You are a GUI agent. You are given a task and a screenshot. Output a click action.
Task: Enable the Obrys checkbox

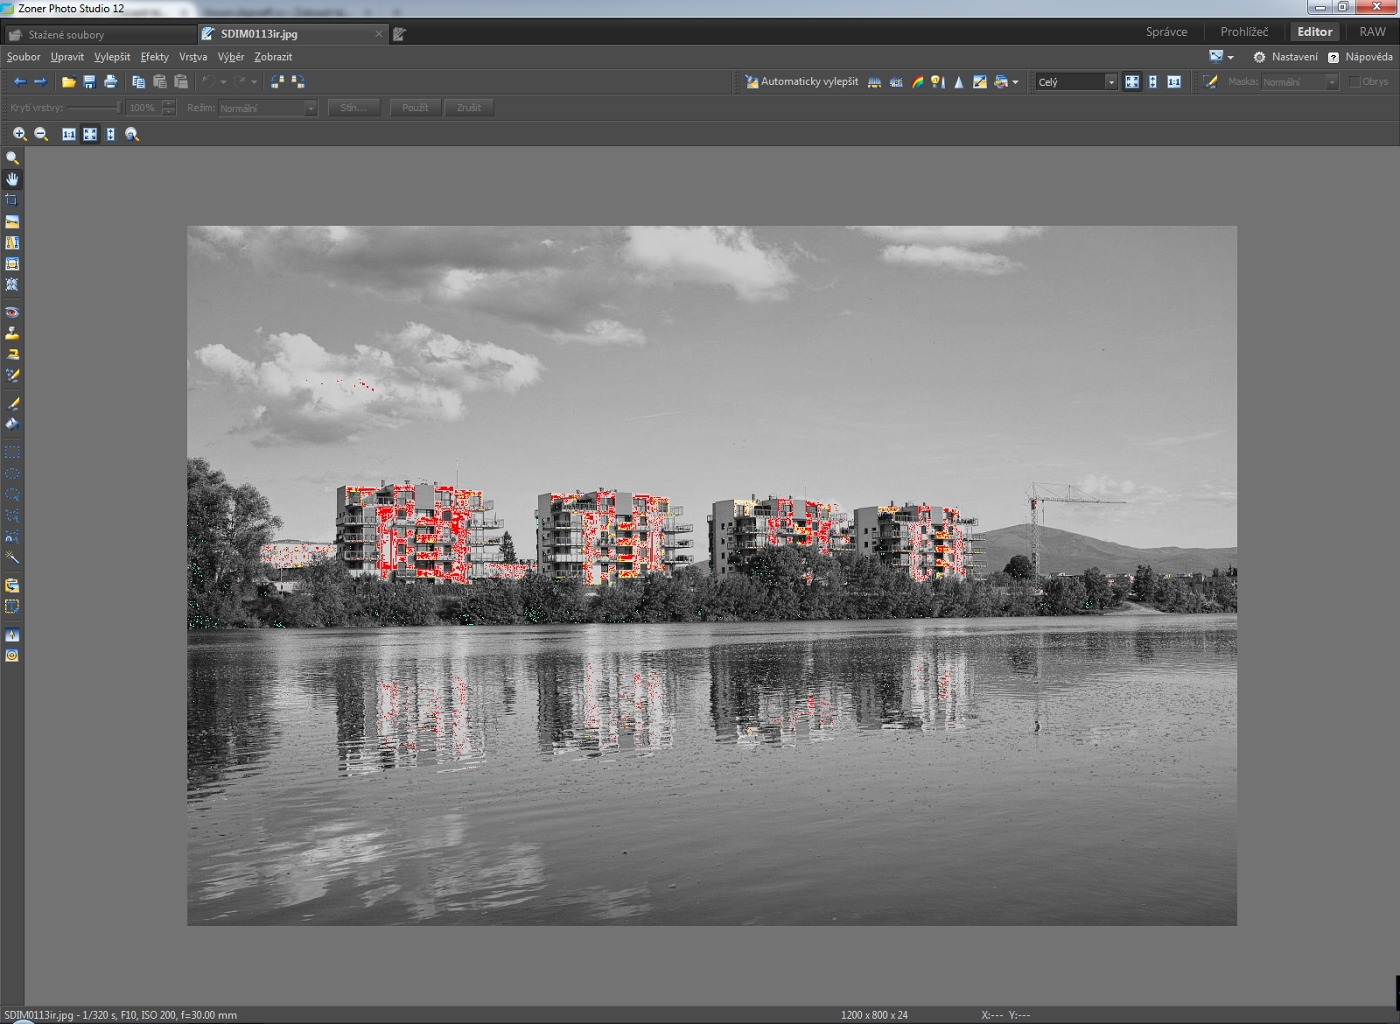pyautogui.click(x=1355, y=82)
